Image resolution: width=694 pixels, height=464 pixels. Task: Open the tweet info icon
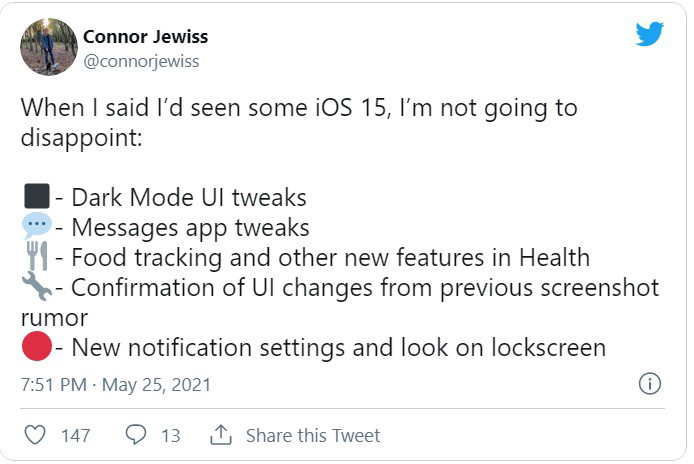click(x=648, y=384)
